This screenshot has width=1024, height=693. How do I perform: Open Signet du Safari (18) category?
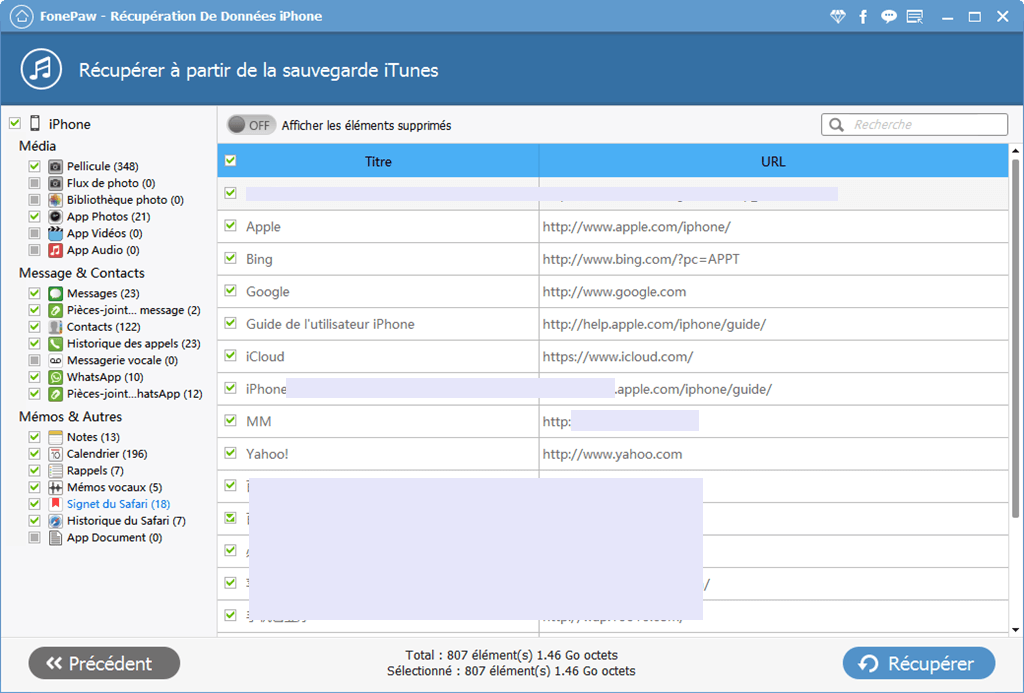[x=118, y=504]
